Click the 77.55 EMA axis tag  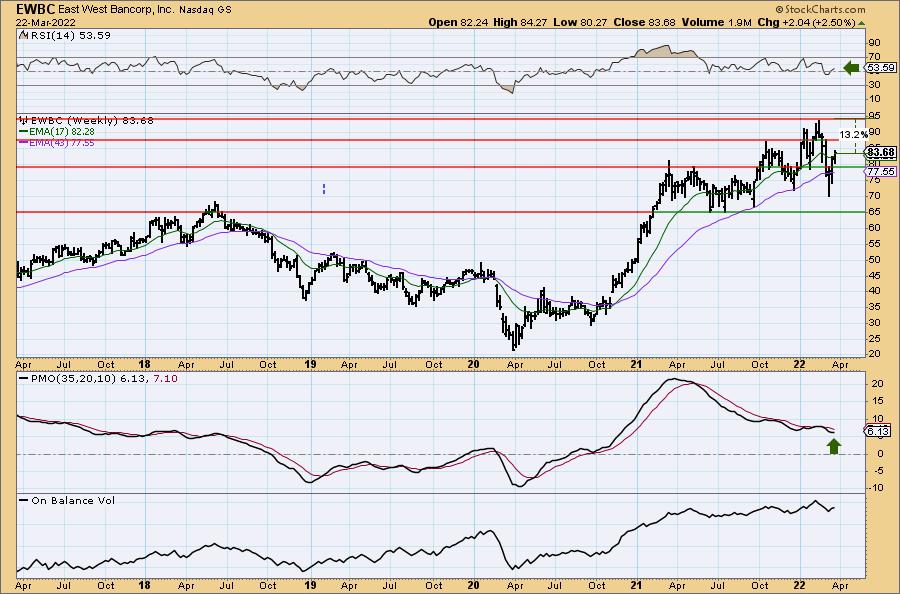(881, 172)
